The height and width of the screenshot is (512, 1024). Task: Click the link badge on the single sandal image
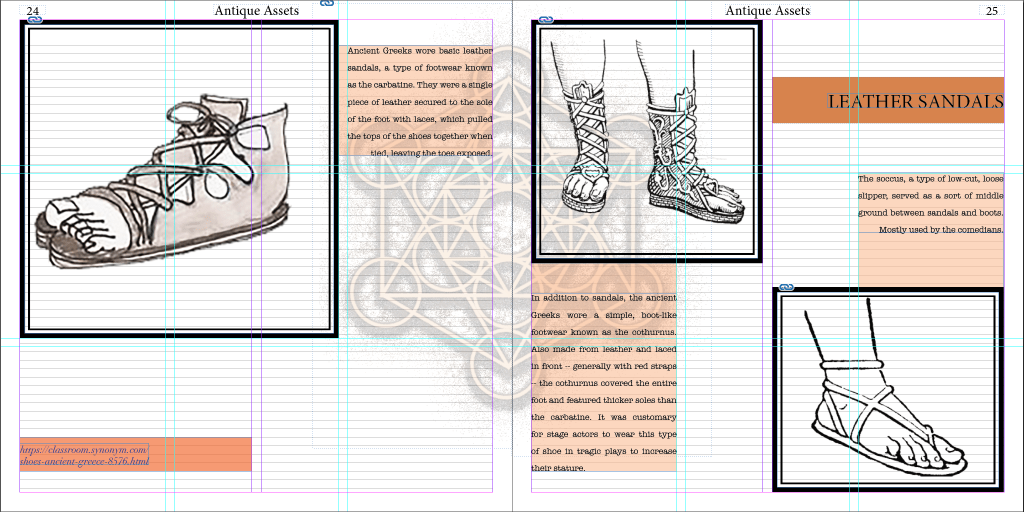(786, 287)
